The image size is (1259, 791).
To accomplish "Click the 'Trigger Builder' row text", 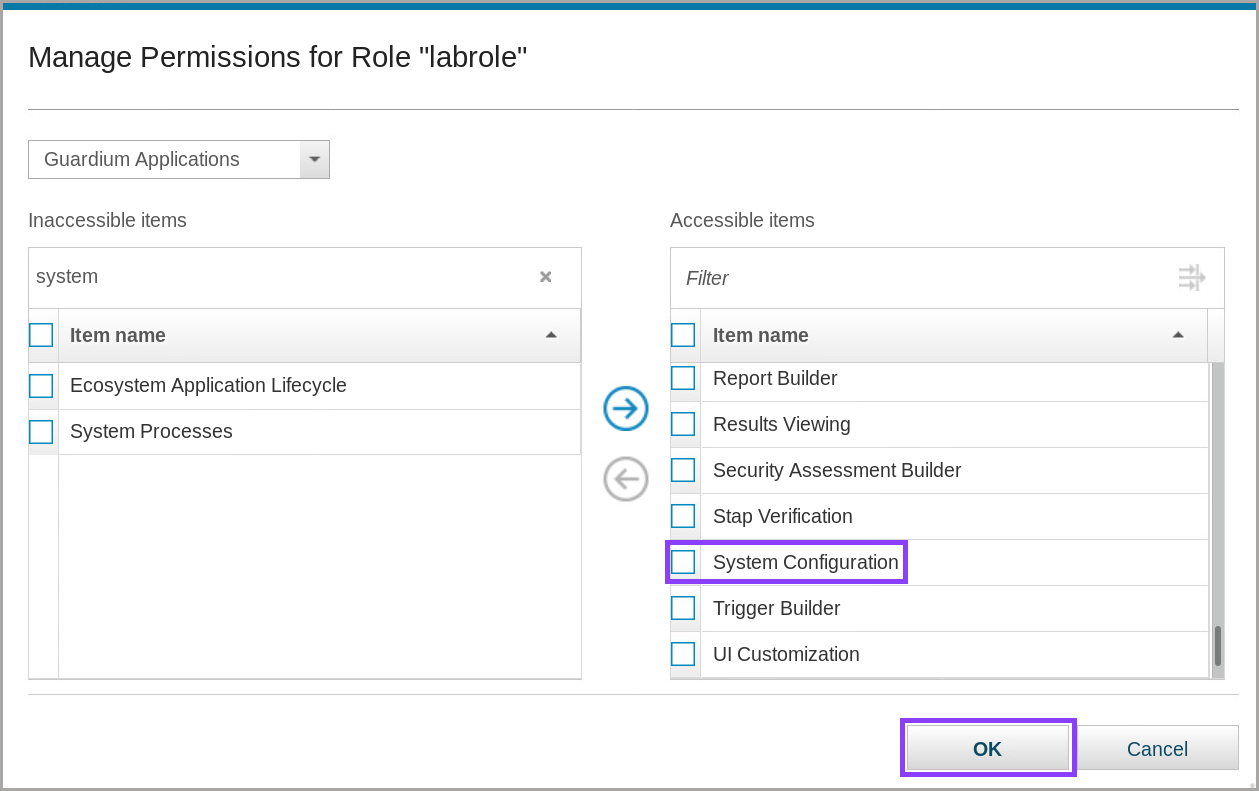I will (777, 608).
